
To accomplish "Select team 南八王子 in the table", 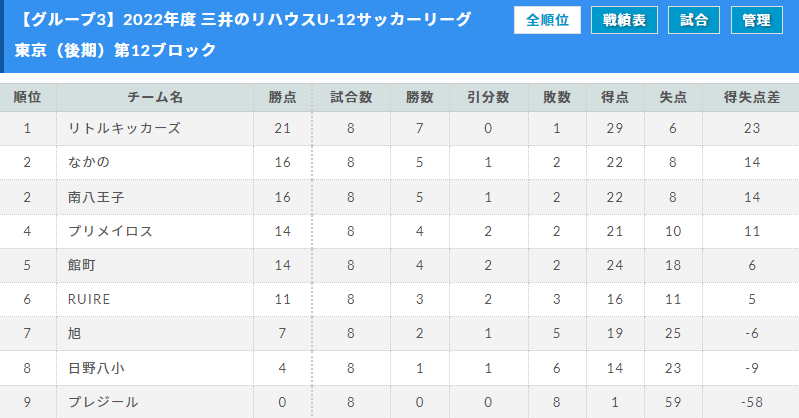I will click(x=96, y=197).
